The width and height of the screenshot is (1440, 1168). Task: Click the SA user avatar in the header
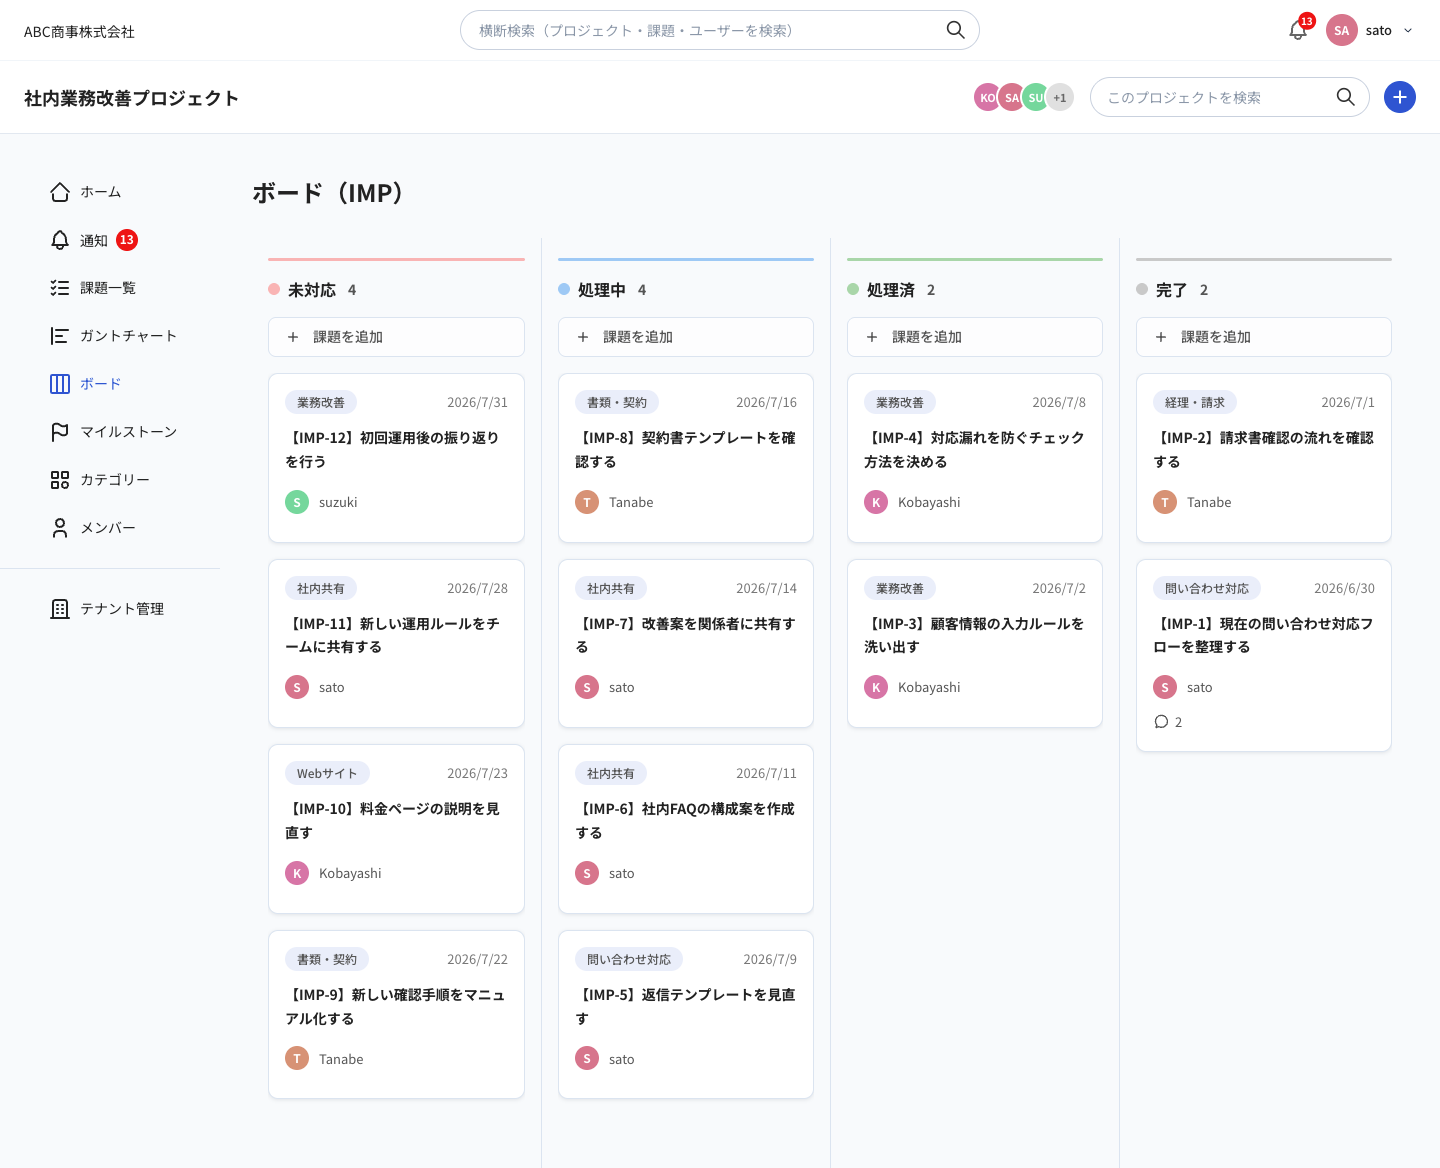(x=1342, y=30)
